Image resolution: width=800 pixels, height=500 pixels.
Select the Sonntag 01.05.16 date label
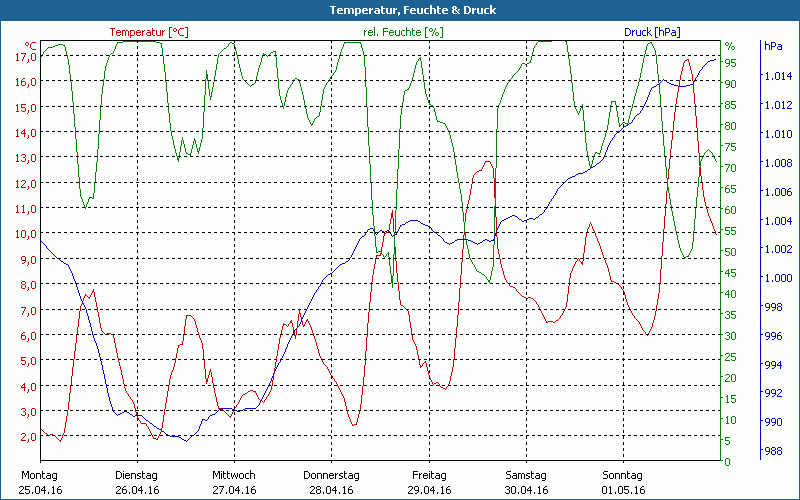click(622, 482)
